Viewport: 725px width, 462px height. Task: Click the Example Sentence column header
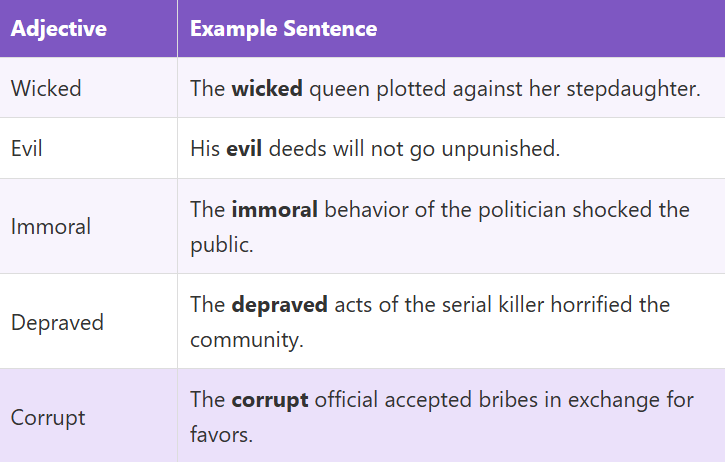point(283,28)
